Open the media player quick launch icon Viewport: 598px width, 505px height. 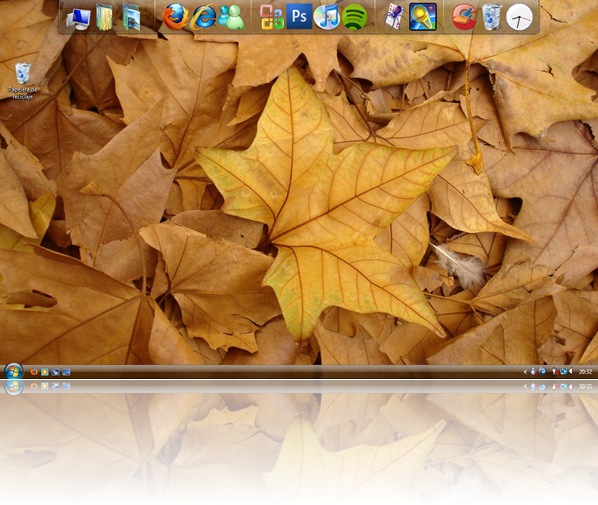coord(45,372)
